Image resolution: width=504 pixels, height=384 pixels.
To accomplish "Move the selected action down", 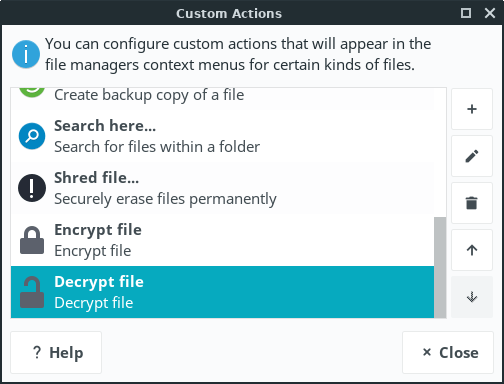I will [x=472, y=297].
